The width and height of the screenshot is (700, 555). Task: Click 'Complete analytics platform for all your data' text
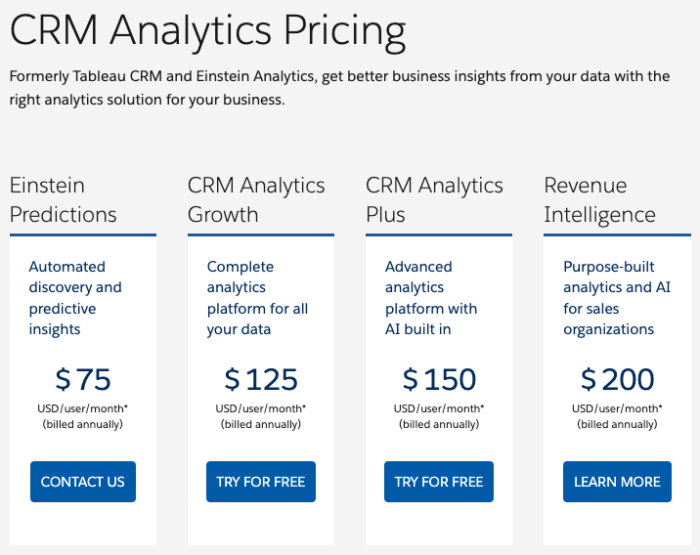point(257,298)
